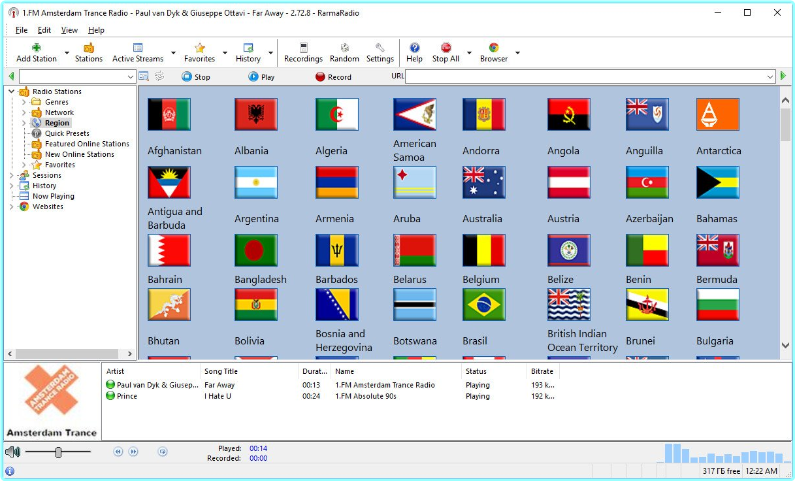Open the History dropdown arrow
795x481 pixels.
coord(270,53)
